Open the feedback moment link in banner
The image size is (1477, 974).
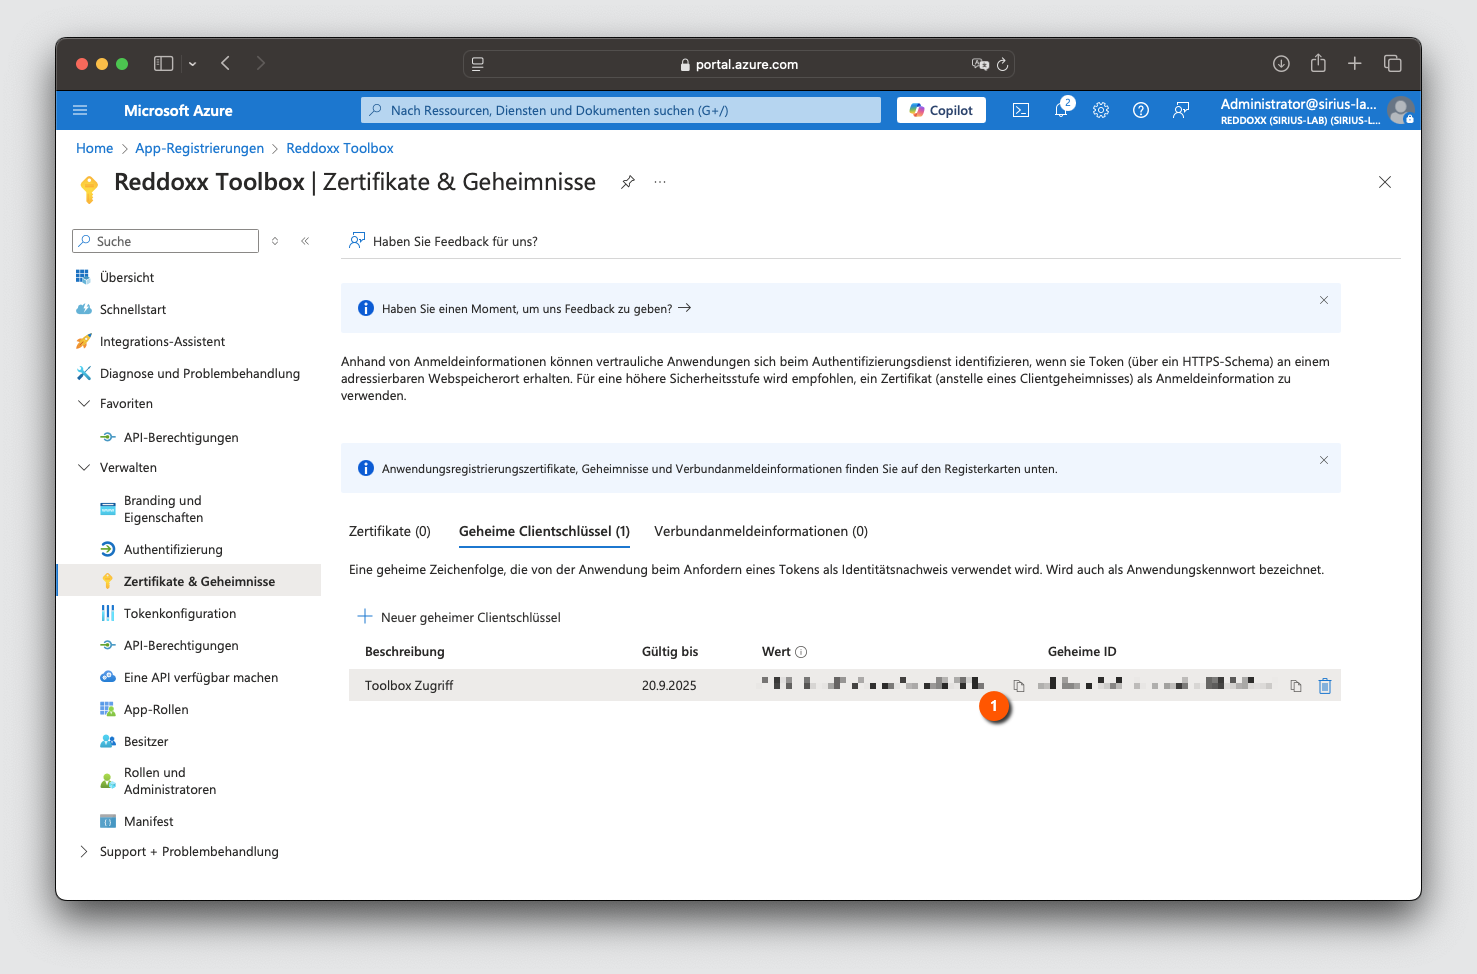[536, 309]
